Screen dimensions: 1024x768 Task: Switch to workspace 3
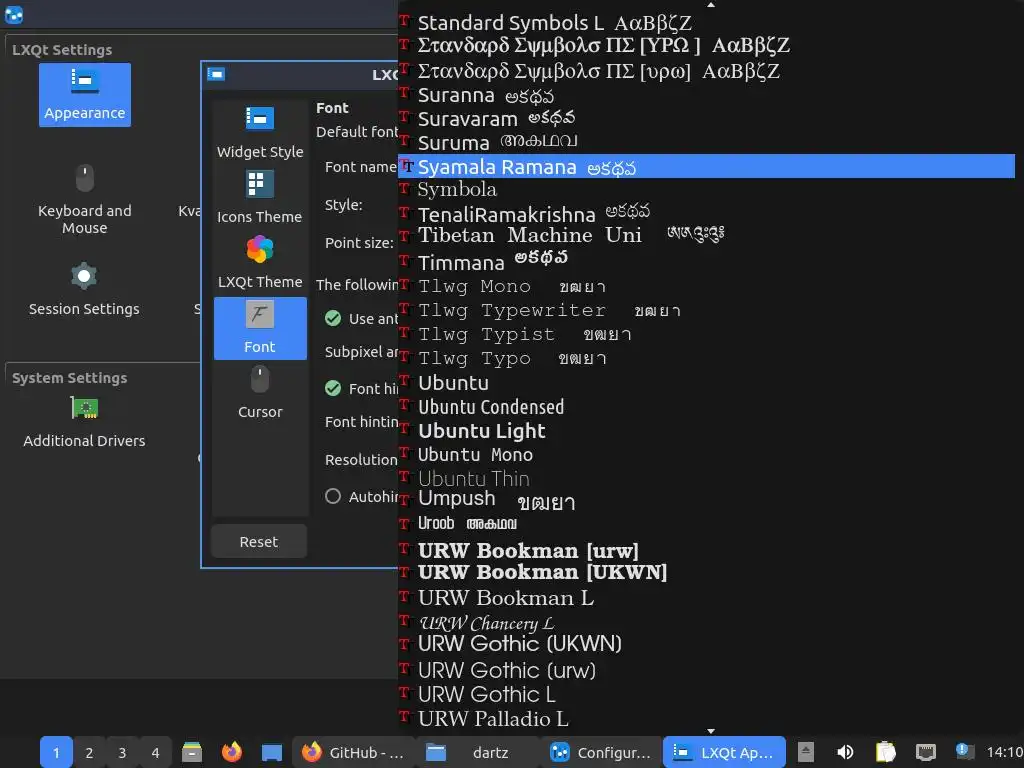[x=122, y=752]
